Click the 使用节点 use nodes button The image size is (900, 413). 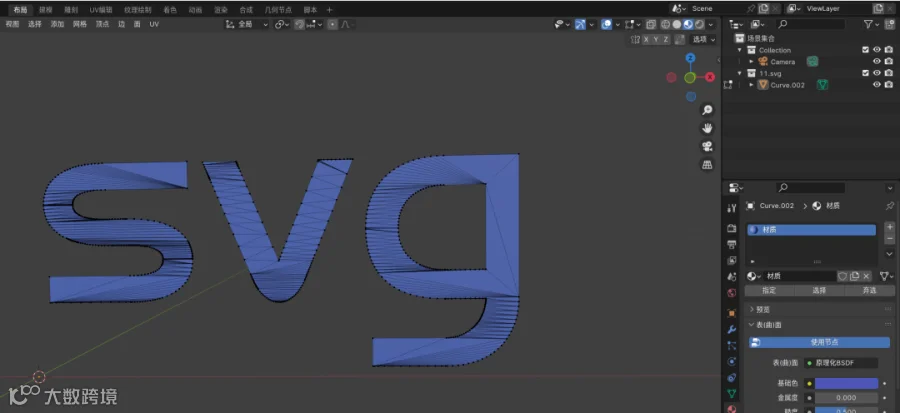pos(820,342)
